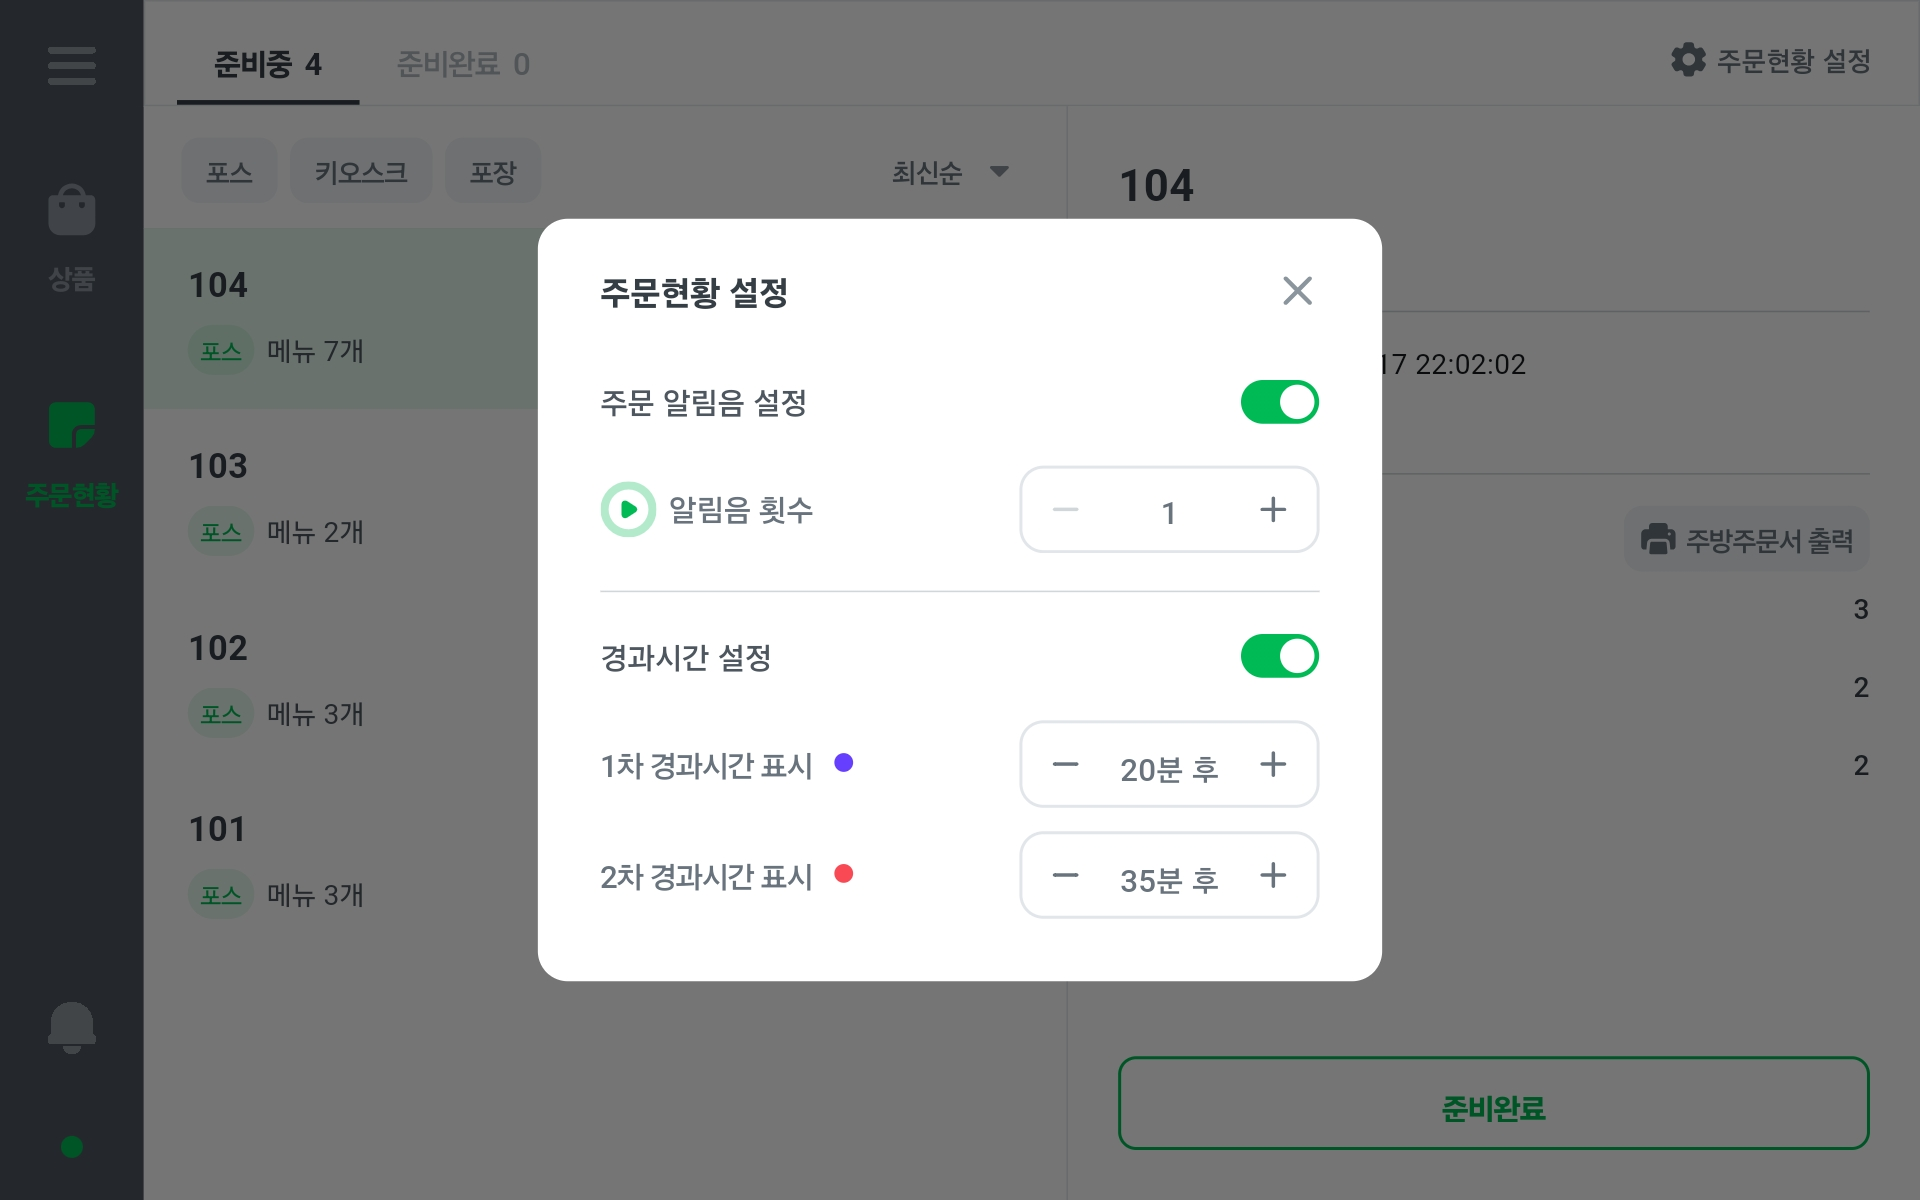Viewport: 1920px width, 1200px height.
Task: Filter orders by 키오스크
Action: pyautogui.click(x=361, y=172)
